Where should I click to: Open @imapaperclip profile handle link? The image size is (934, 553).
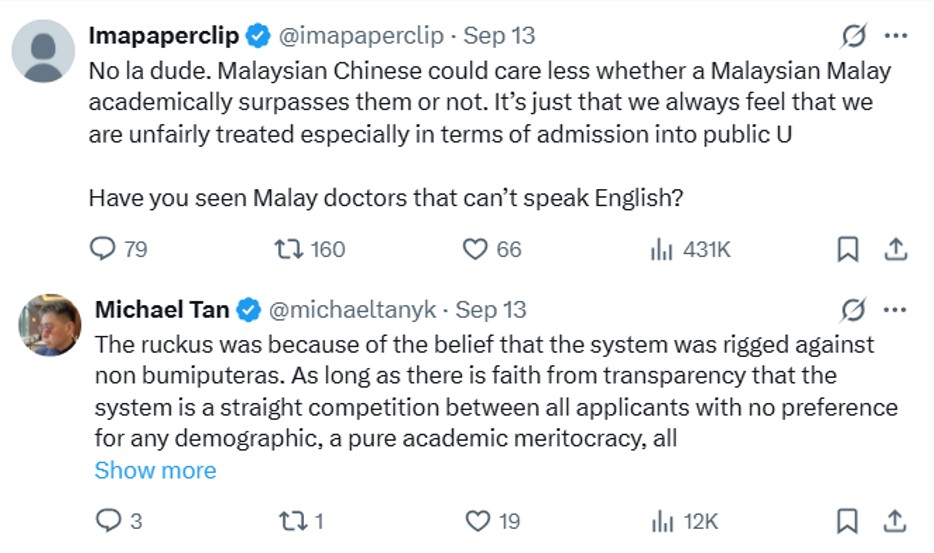363,37
